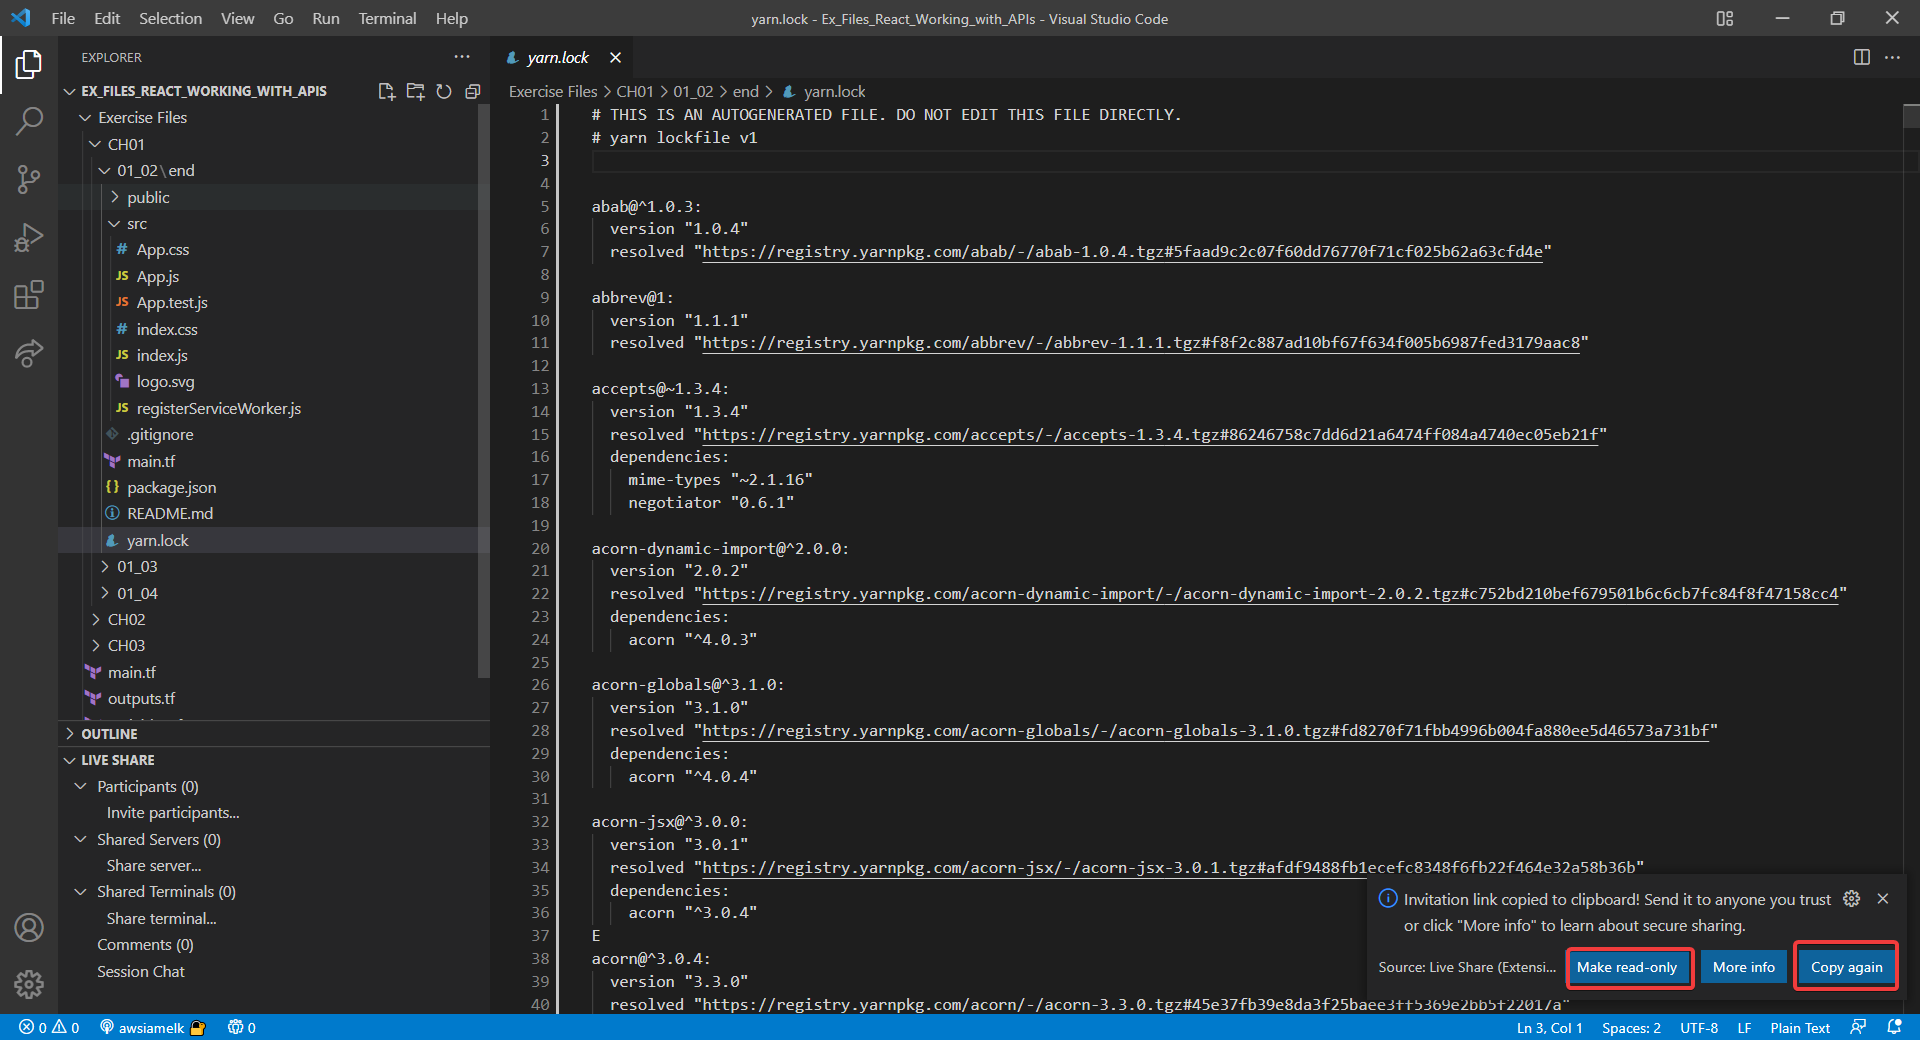Open the Terminal menu
This screenshot has height=1040, width=1920.
[387, 18]
